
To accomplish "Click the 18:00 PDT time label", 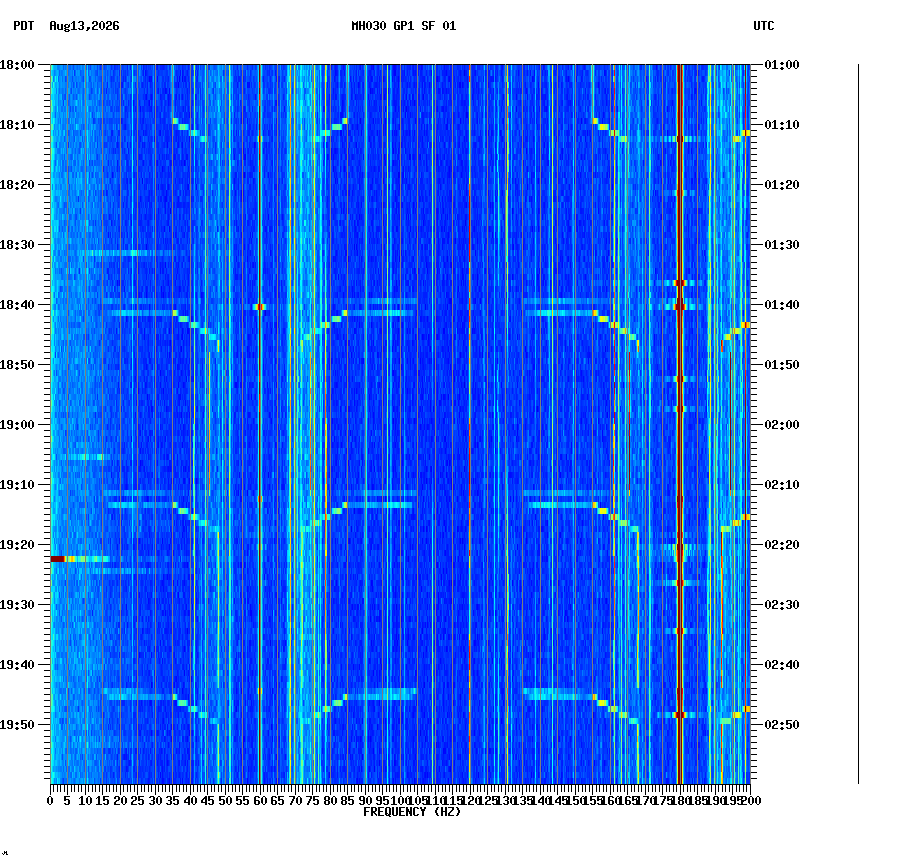I will 17,65.
